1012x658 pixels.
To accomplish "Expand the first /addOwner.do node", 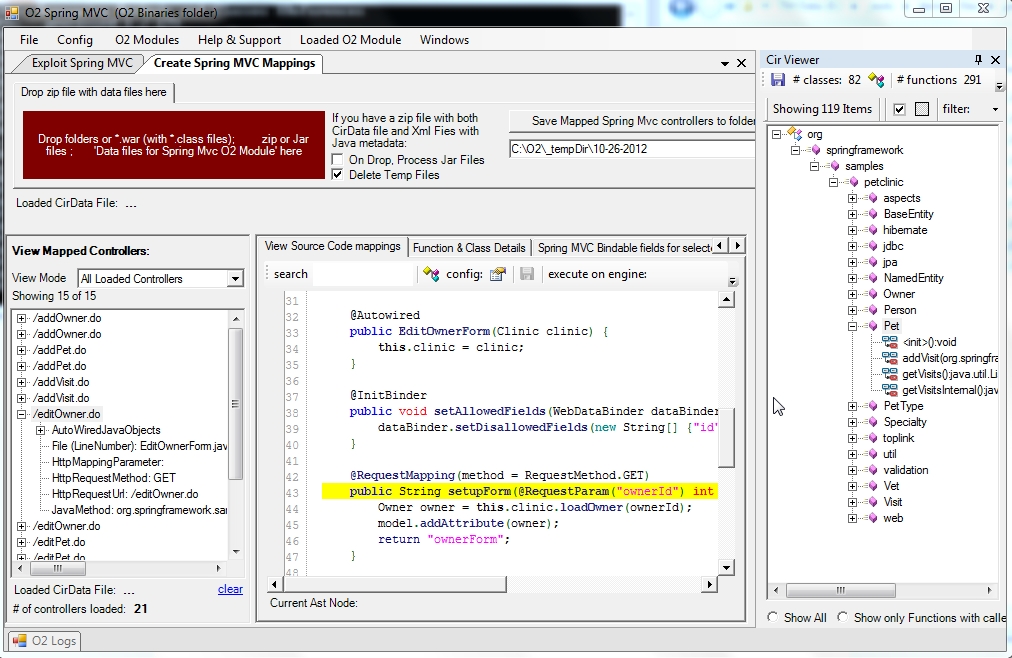I will pyautogui.click(x=22, y=318).
